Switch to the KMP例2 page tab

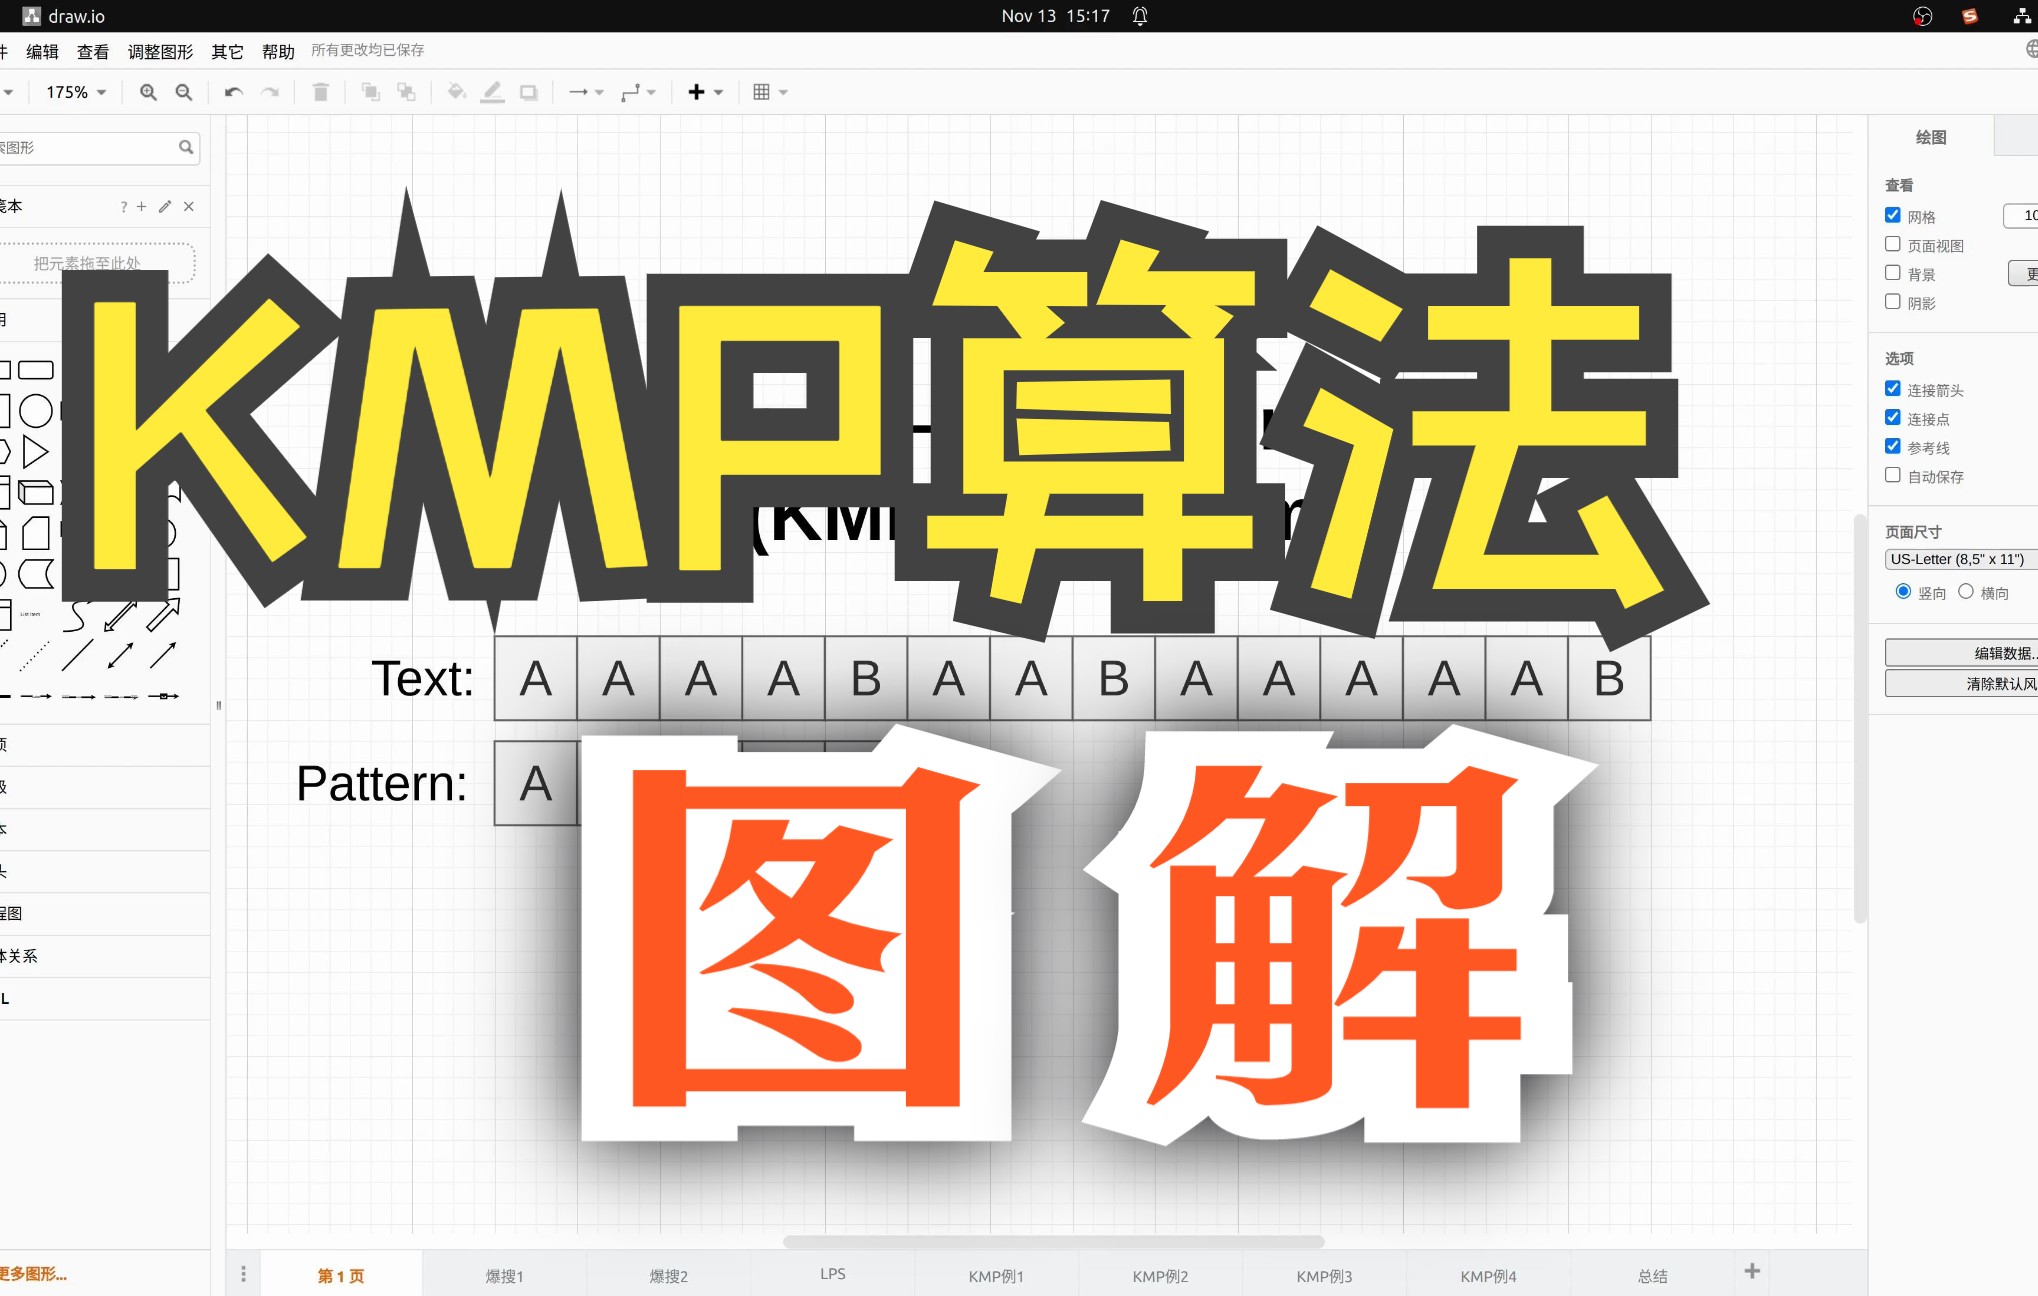click(1160, 1276)
